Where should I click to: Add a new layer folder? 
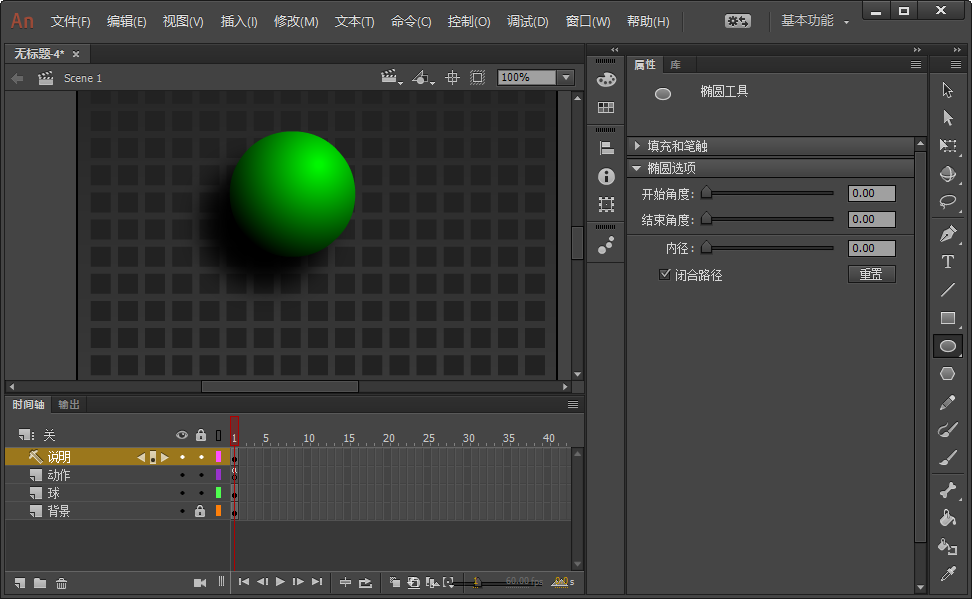click(x=40, y=583)
